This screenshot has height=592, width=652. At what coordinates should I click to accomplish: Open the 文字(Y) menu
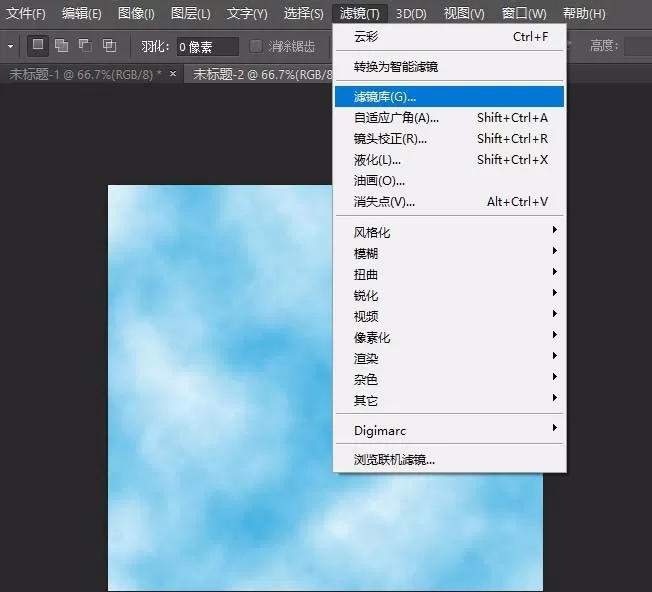(x=247, y=13)
